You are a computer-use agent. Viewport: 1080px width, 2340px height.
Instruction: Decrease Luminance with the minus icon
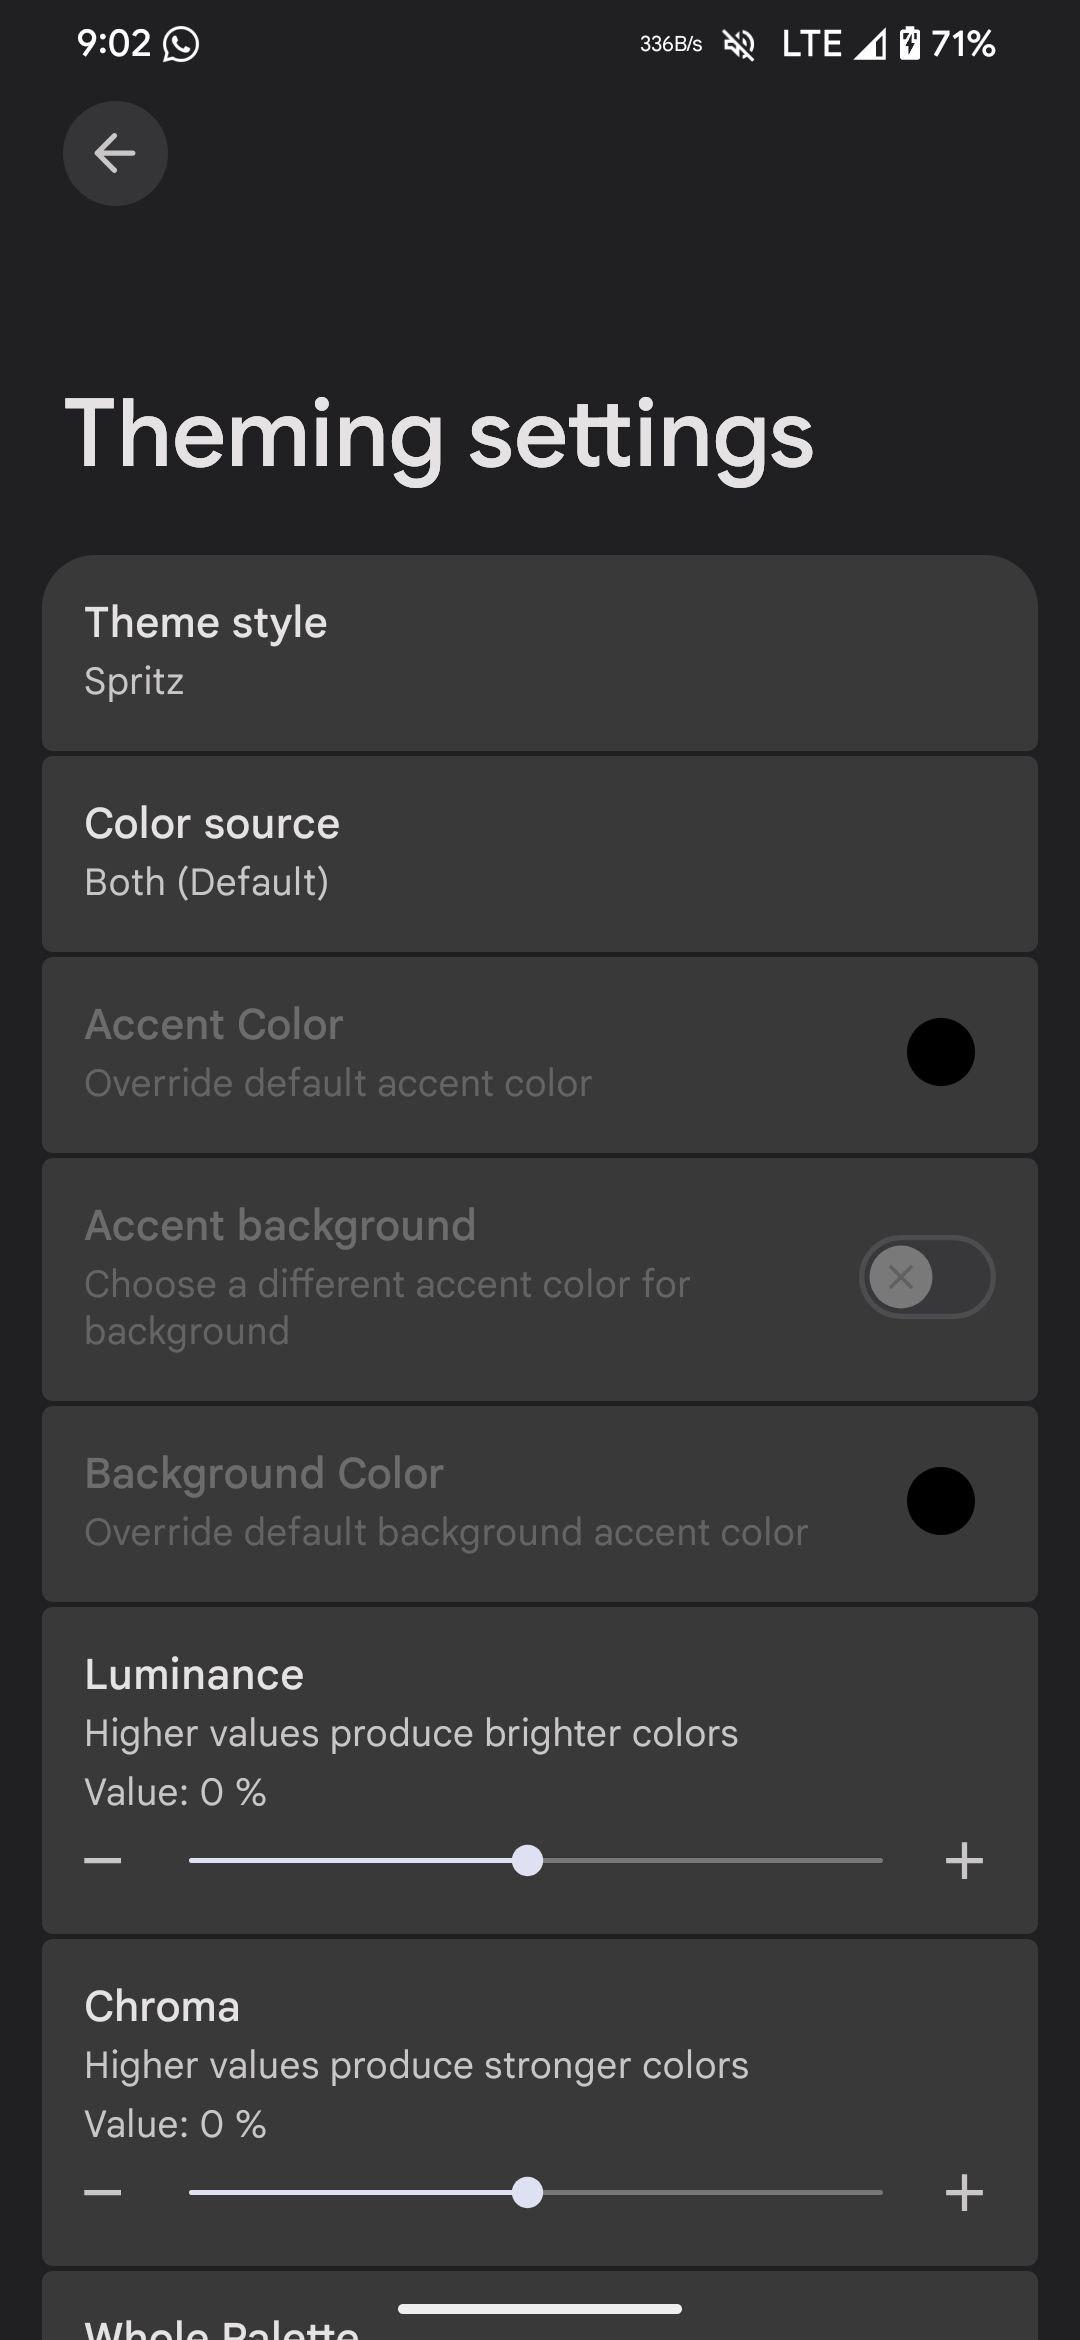[x=103, y=1861]
